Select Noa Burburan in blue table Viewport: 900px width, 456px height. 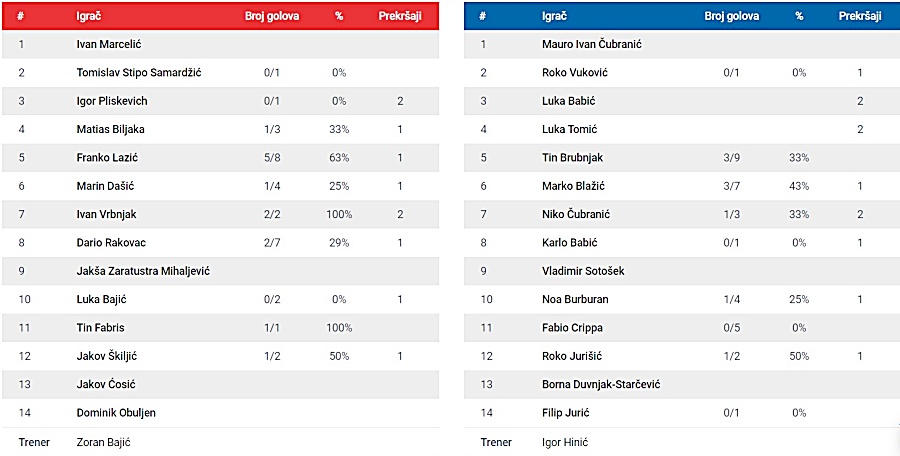(x=575, y=299)
